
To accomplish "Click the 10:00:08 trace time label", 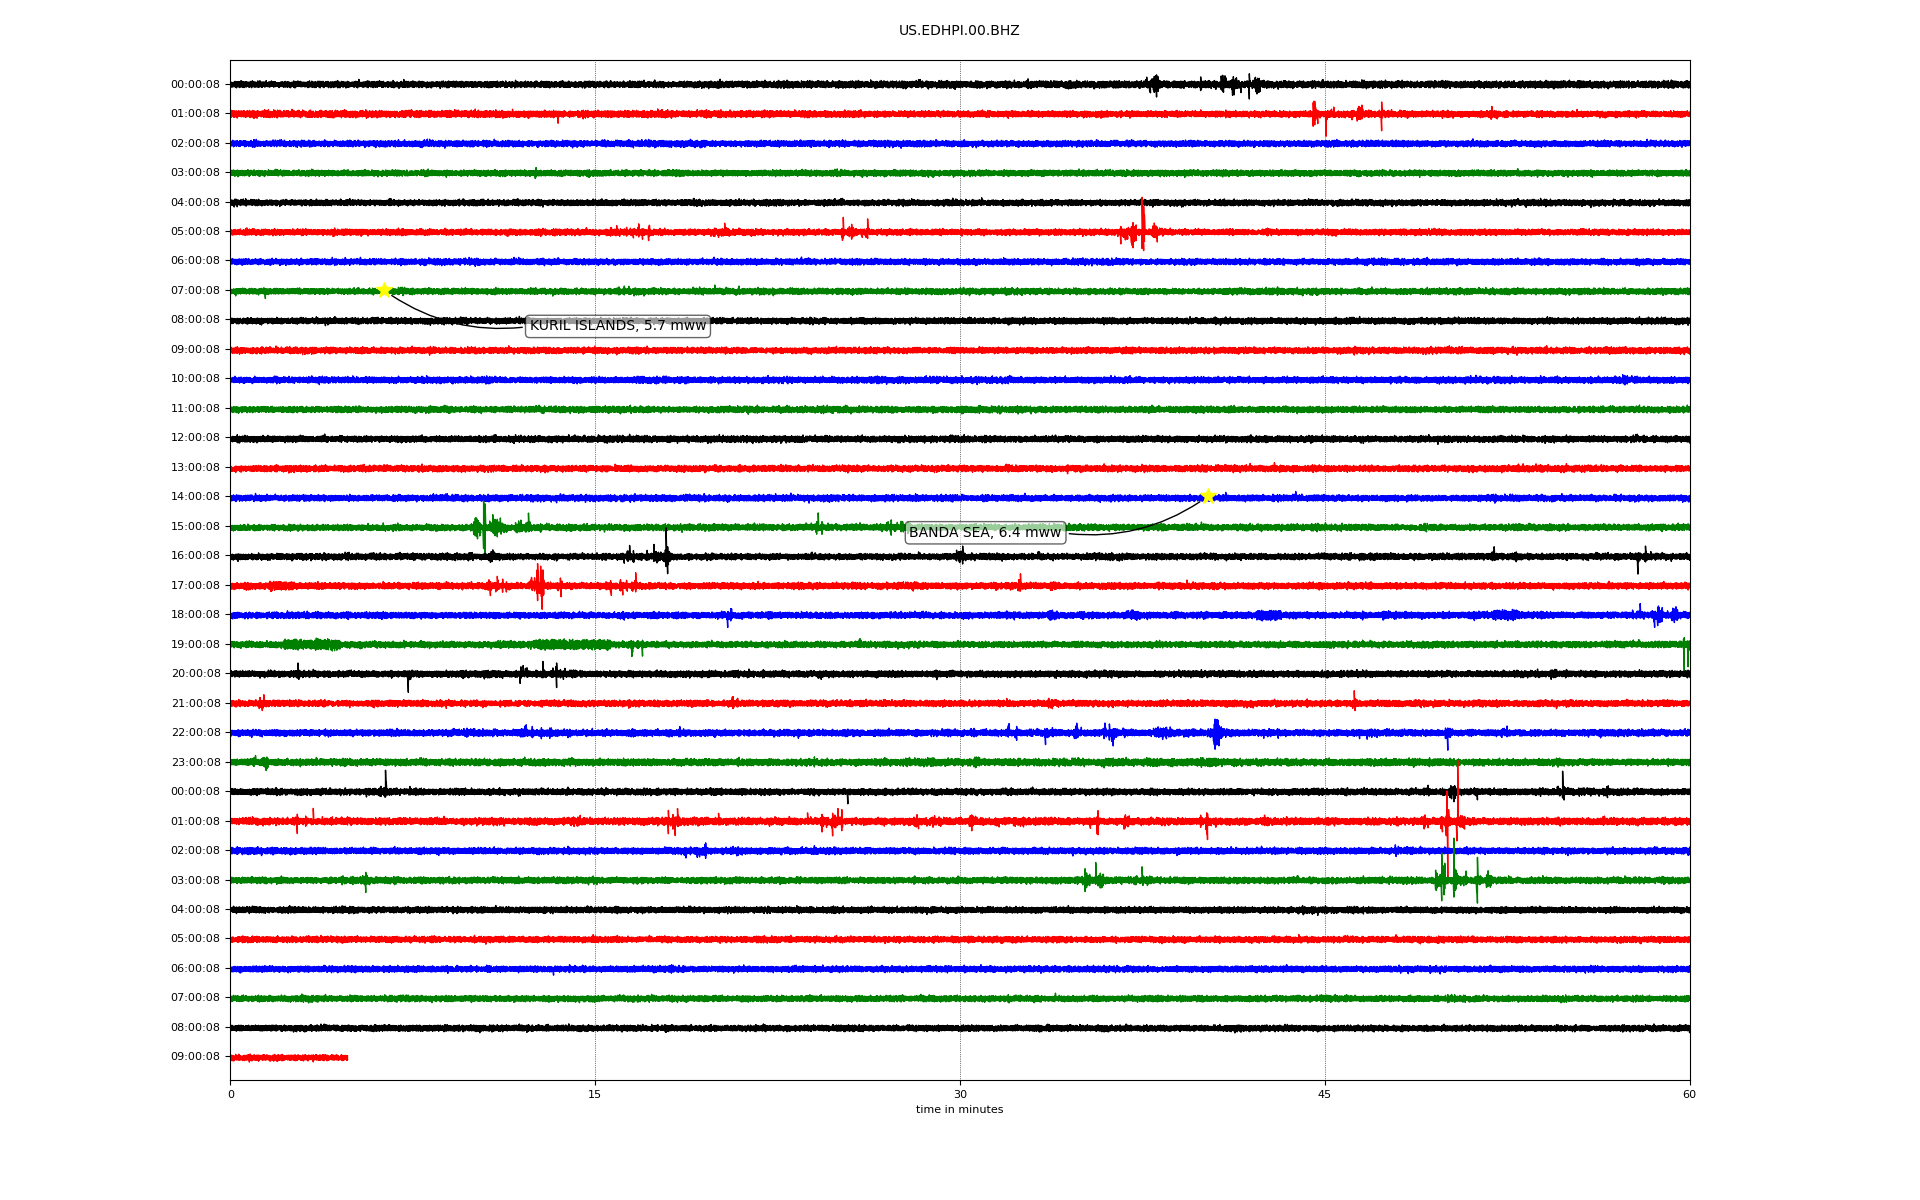I will point(195,379).
